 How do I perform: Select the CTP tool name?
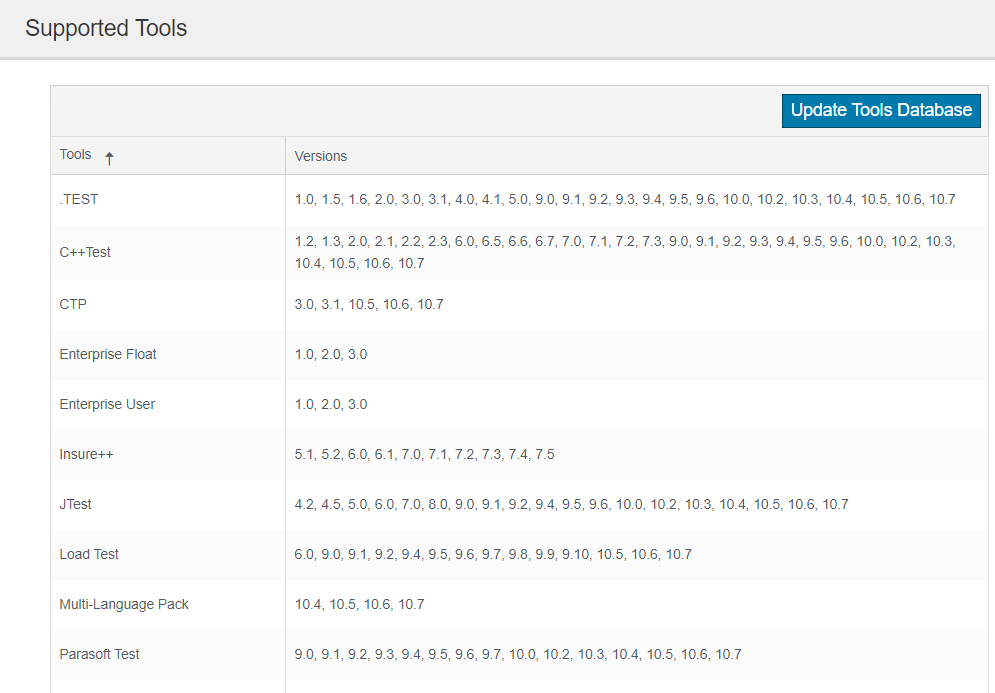click(x=73, y=304)
